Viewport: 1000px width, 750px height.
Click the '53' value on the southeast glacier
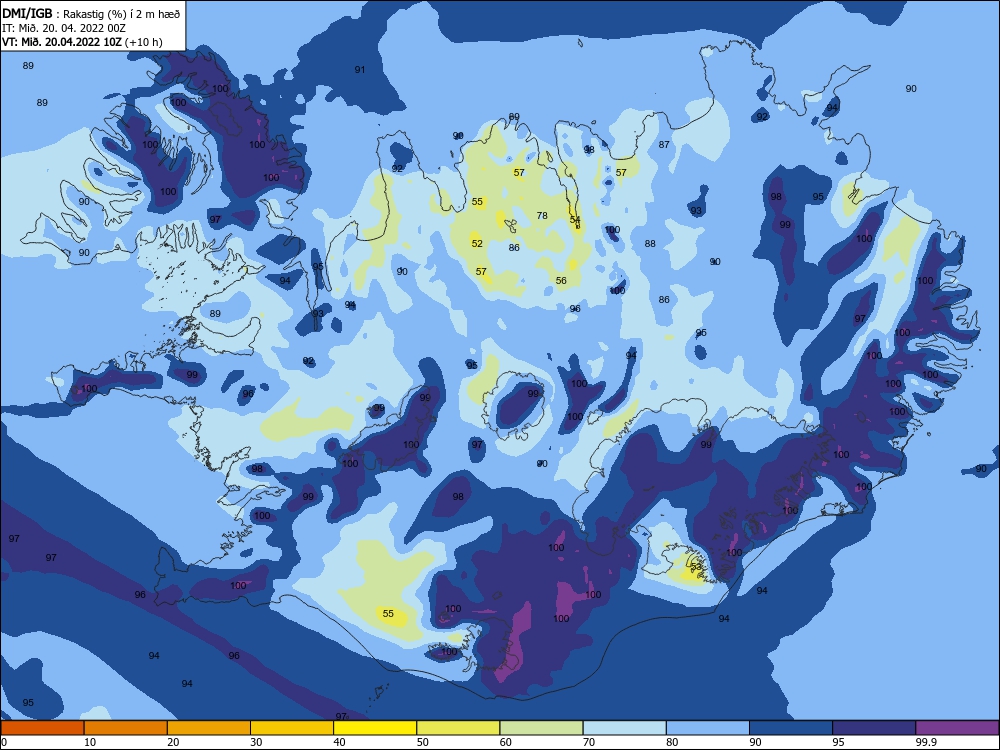click(696, 566)
